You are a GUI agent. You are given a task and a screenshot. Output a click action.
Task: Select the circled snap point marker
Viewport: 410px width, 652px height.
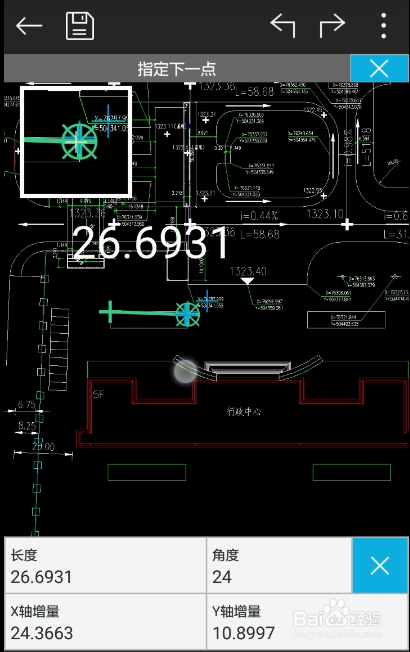click(188, 314)
